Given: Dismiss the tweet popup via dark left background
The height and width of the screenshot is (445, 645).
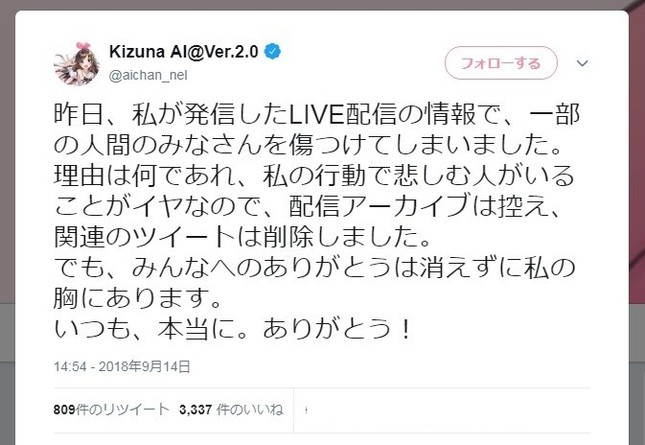Looking at the screenshot, I should click(x=7, y=206).
